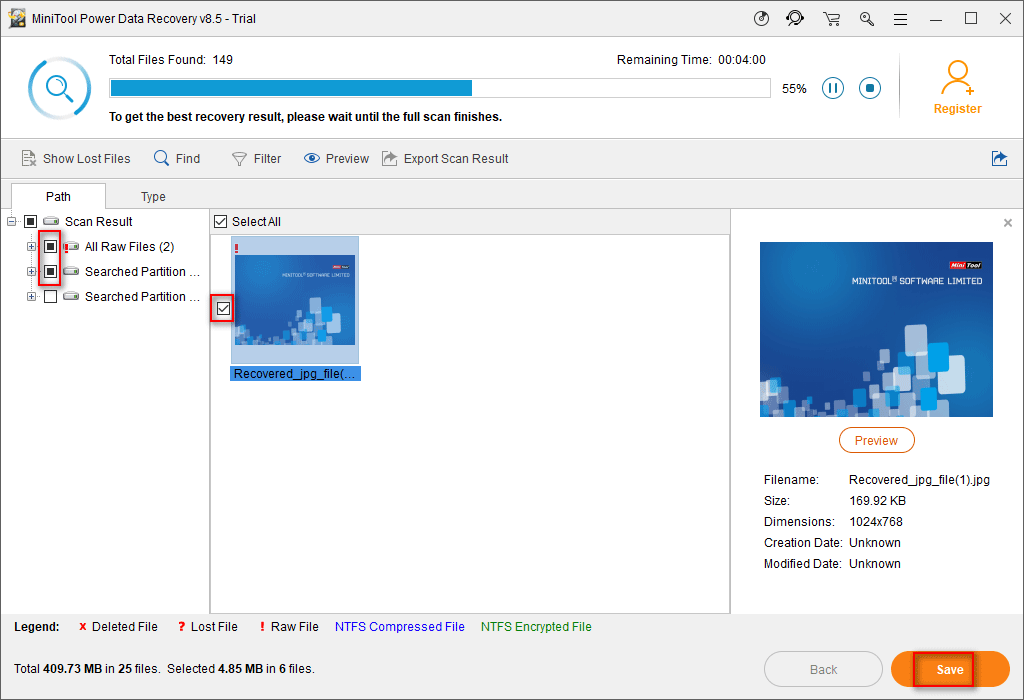Open the shopping cart icon in title bar
This screenshot has width=1024, height=700.
coord(831,19)
